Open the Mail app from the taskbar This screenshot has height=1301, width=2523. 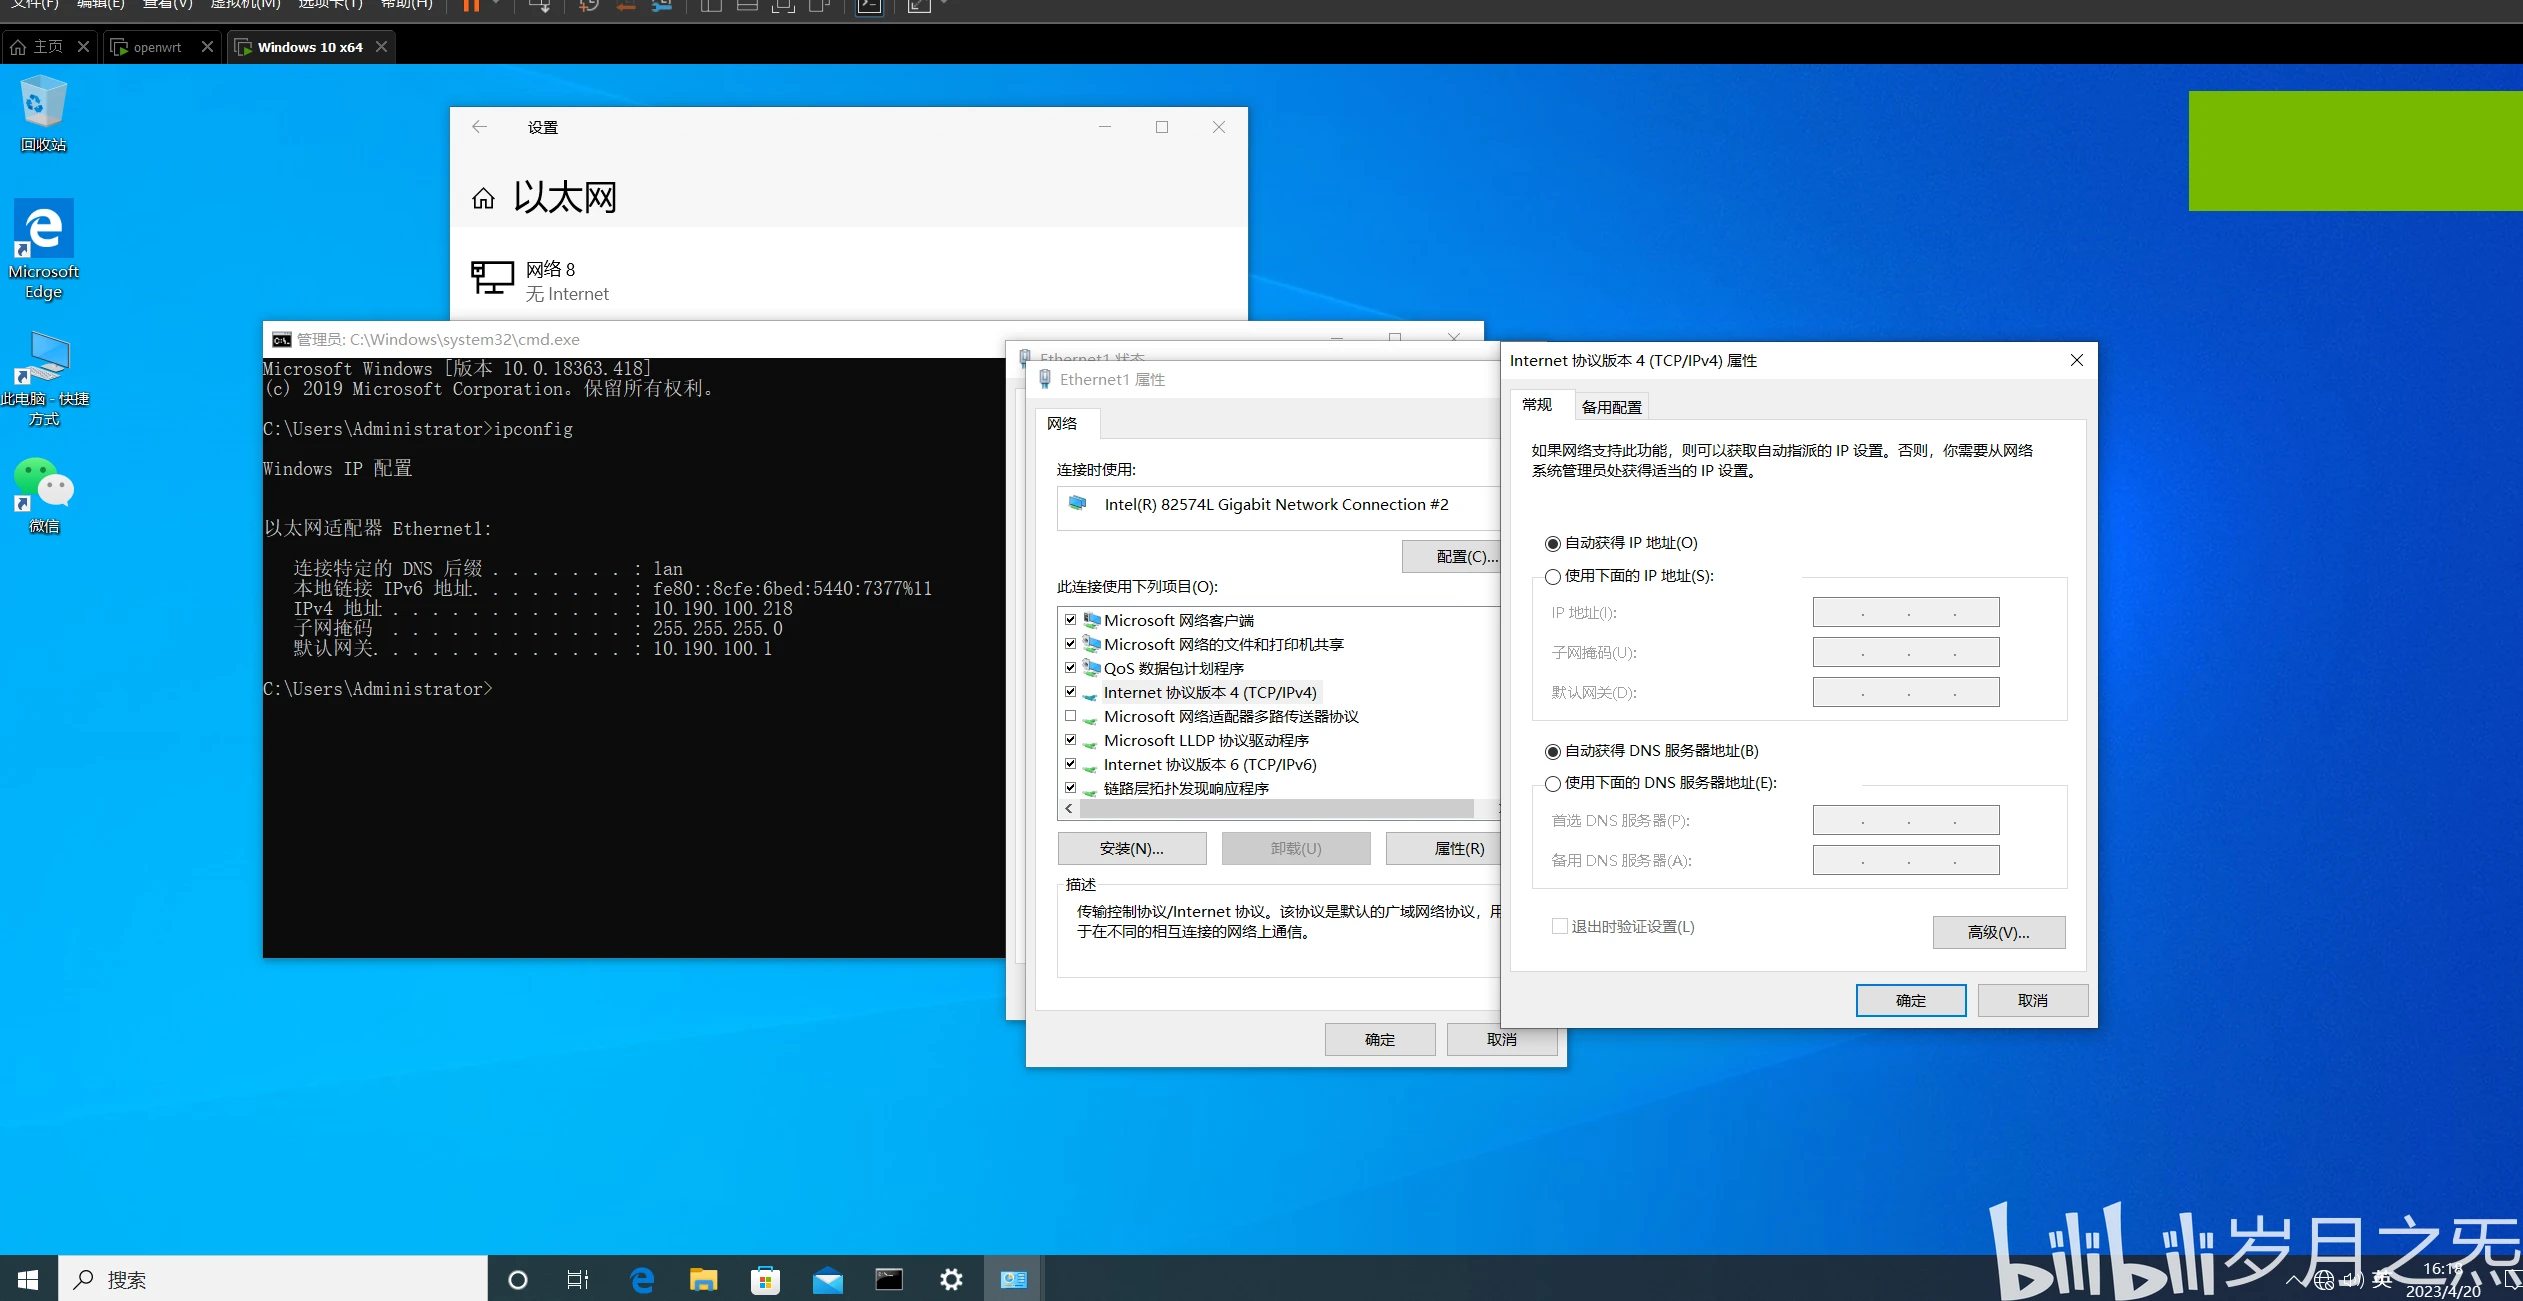click(827, 1279)
